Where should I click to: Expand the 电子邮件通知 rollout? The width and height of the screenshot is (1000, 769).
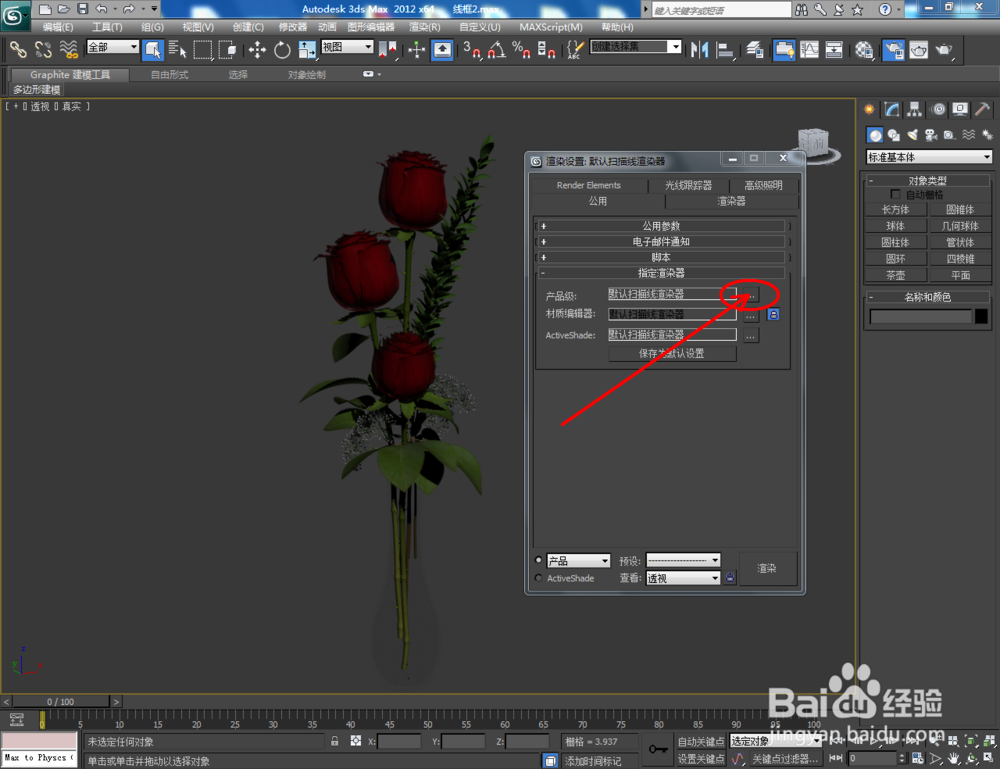point(661,242)
